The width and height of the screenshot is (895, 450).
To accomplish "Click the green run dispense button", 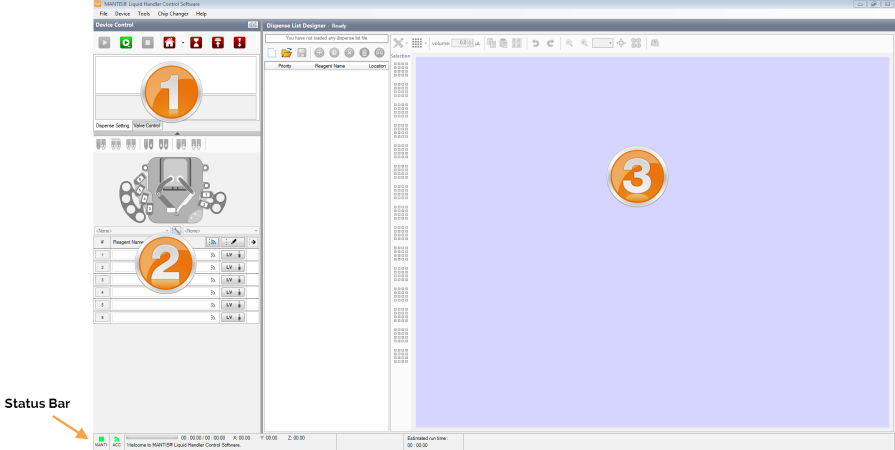I will coord(125,43).
